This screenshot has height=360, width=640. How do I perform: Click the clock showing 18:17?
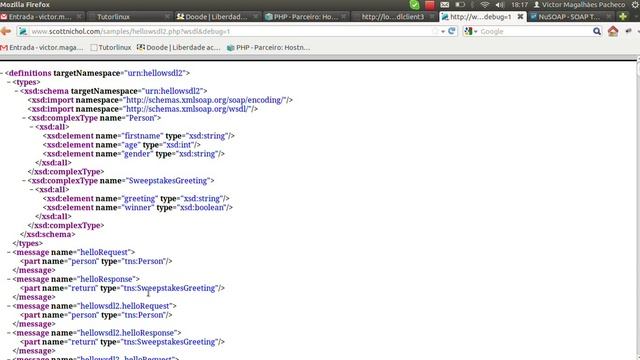pos(519,5)
